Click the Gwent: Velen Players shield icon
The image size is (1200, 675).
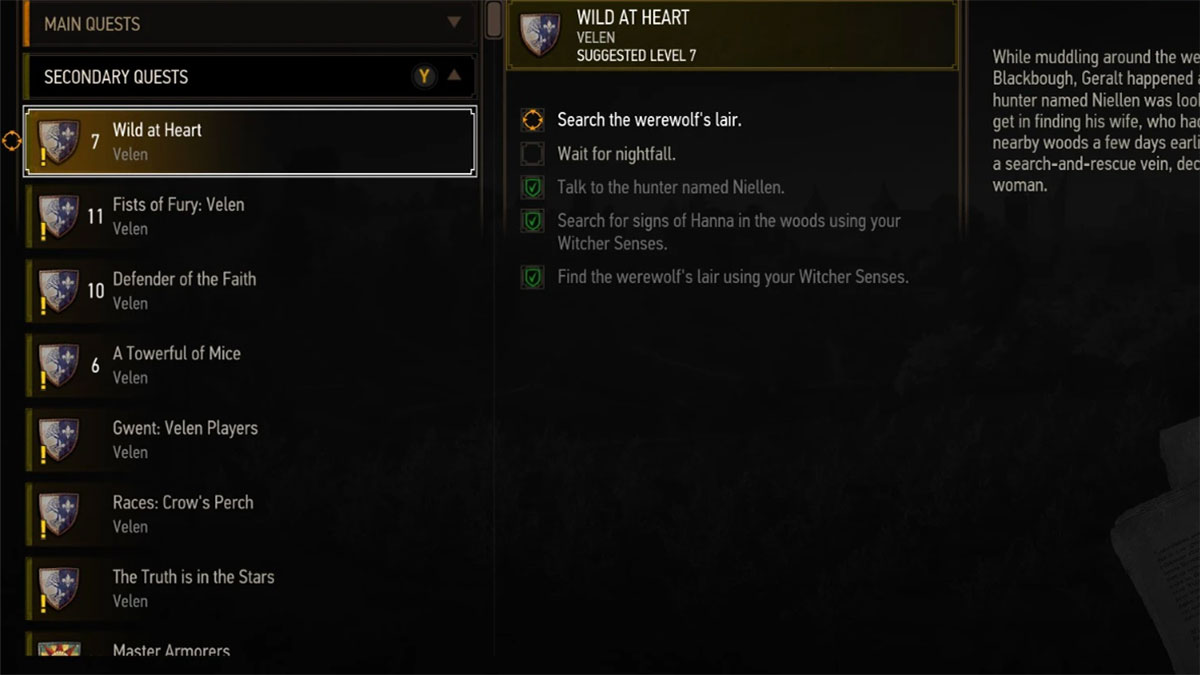[x=58, y=440]
